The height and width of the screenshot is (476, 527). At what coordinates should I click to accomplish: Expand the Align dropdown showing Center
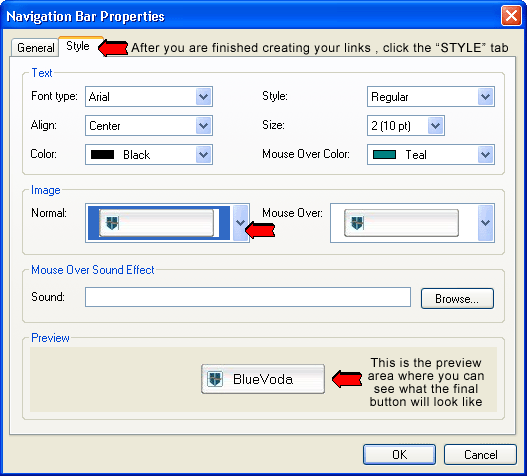pos(203,126)
